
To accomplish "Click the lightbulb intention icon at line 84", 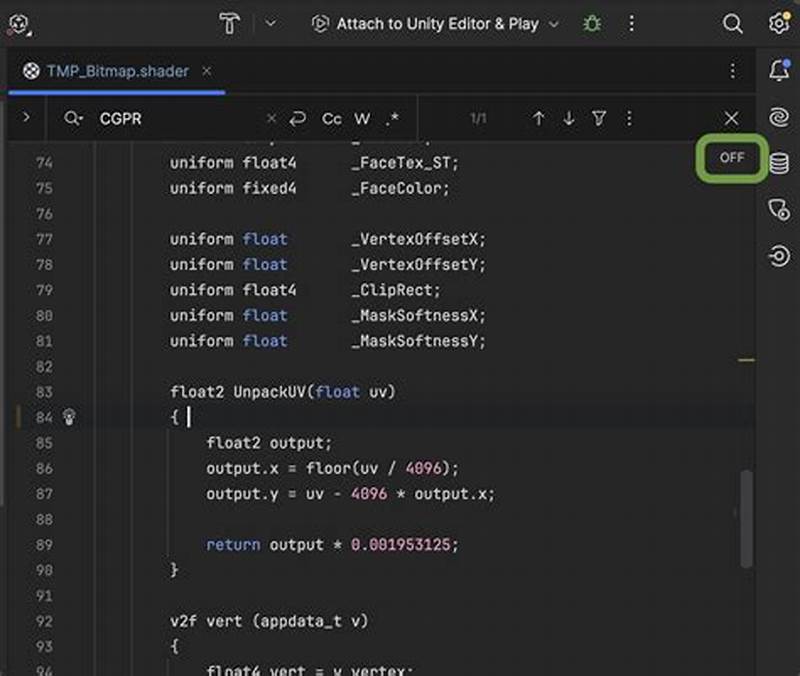I will (x=67, y=418).
